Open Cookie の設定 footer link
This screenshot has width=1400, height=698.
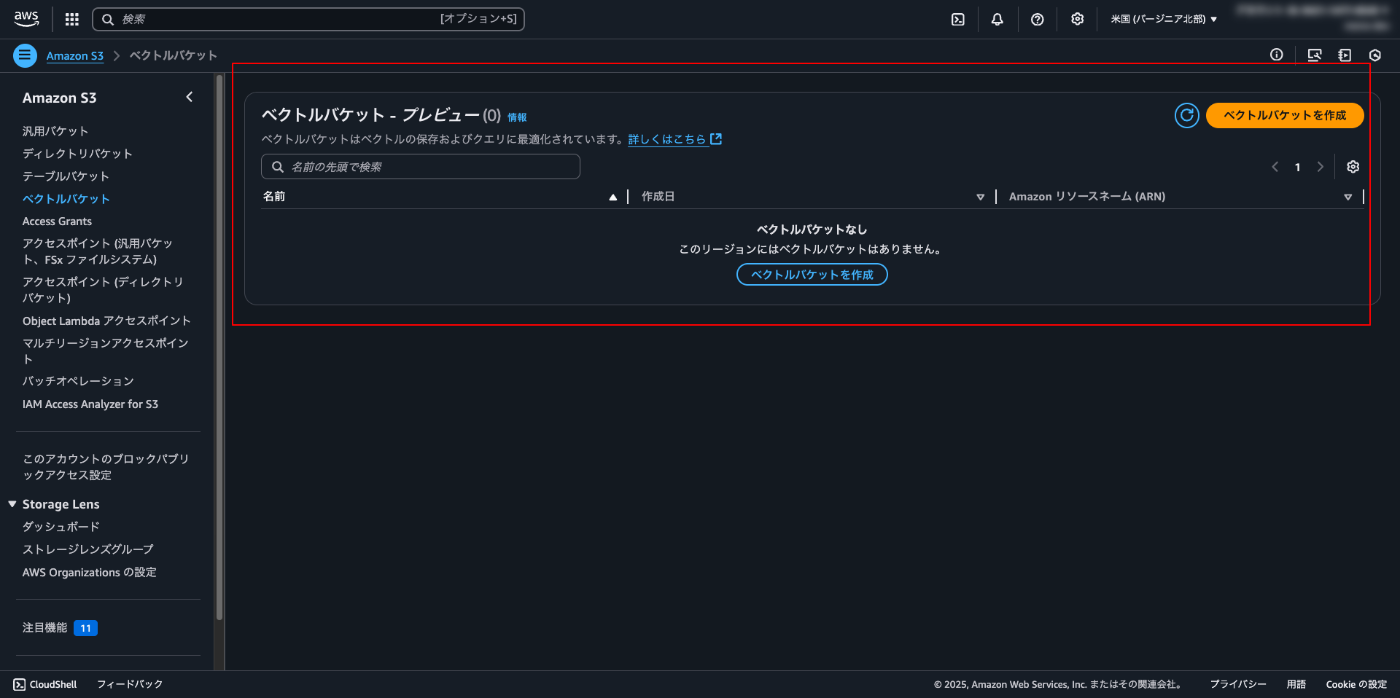coord(1356,684)
